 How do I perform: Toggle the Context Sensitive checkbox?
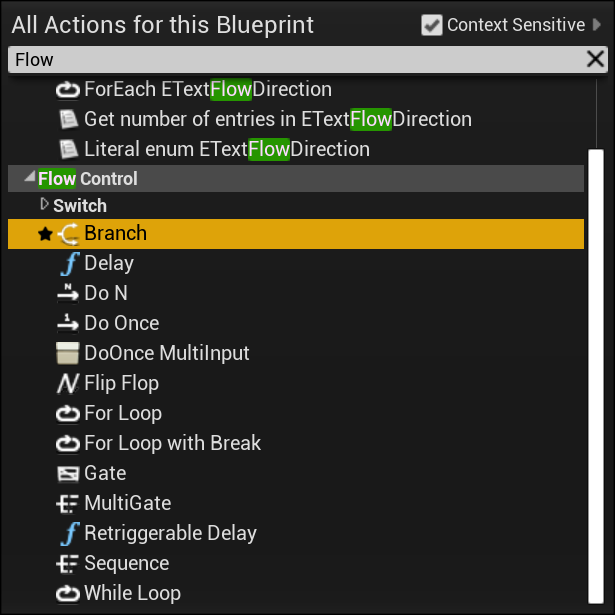pyautogui.click(x=432, y=25)
